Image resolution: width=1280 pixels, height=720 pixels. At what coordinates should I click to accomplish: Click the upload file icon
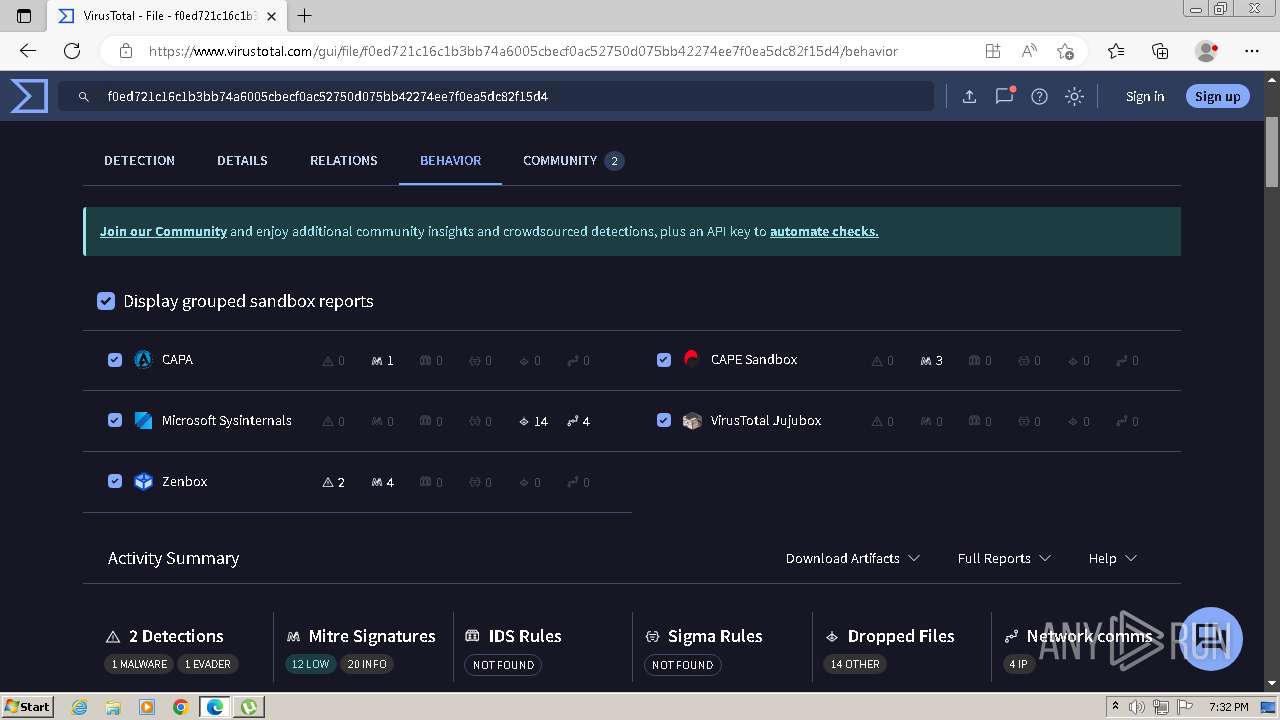[x=969, y=96]
